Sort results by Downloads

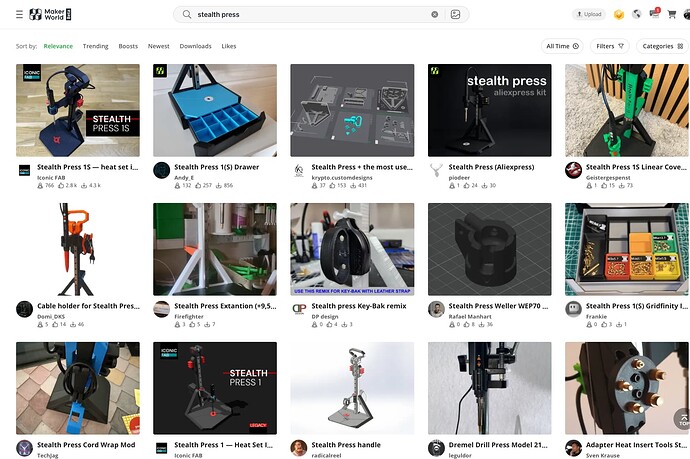195,46
